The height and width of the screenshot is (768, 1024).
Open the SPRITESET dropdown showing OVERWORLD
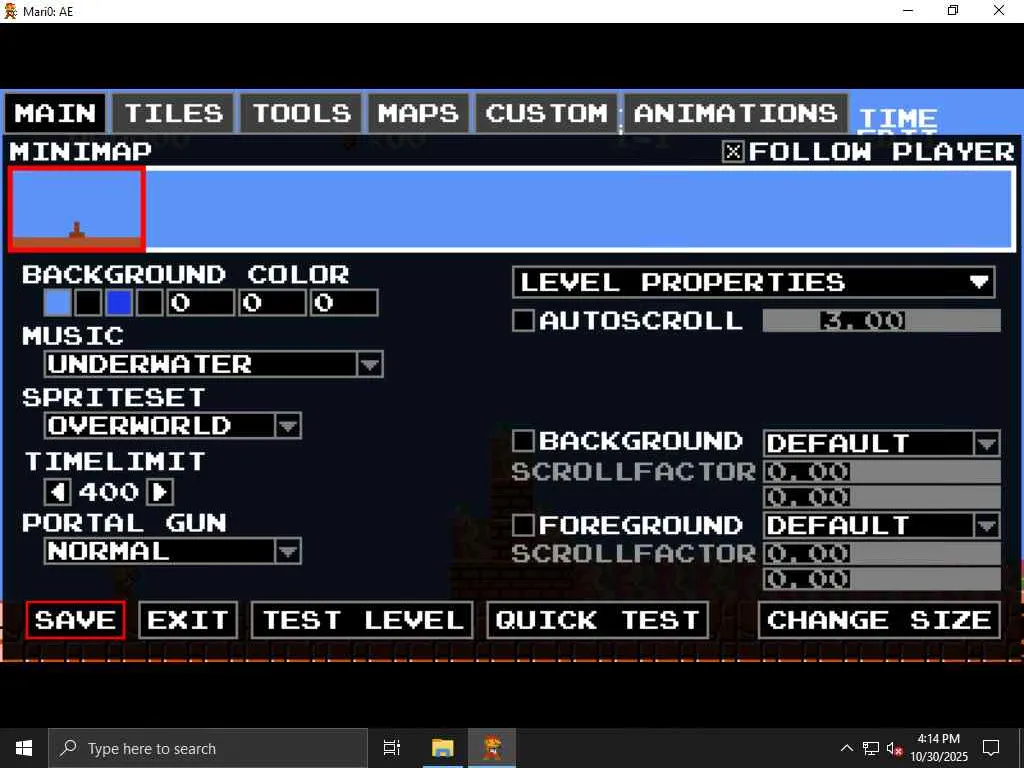coord(172,426)
